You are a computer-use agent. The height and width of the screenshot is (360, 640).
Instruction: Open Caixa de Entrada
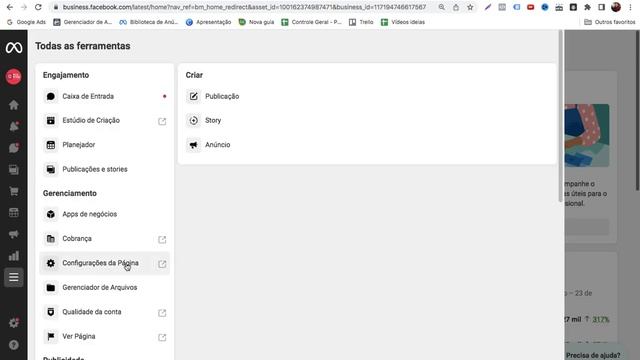(104, 96)
